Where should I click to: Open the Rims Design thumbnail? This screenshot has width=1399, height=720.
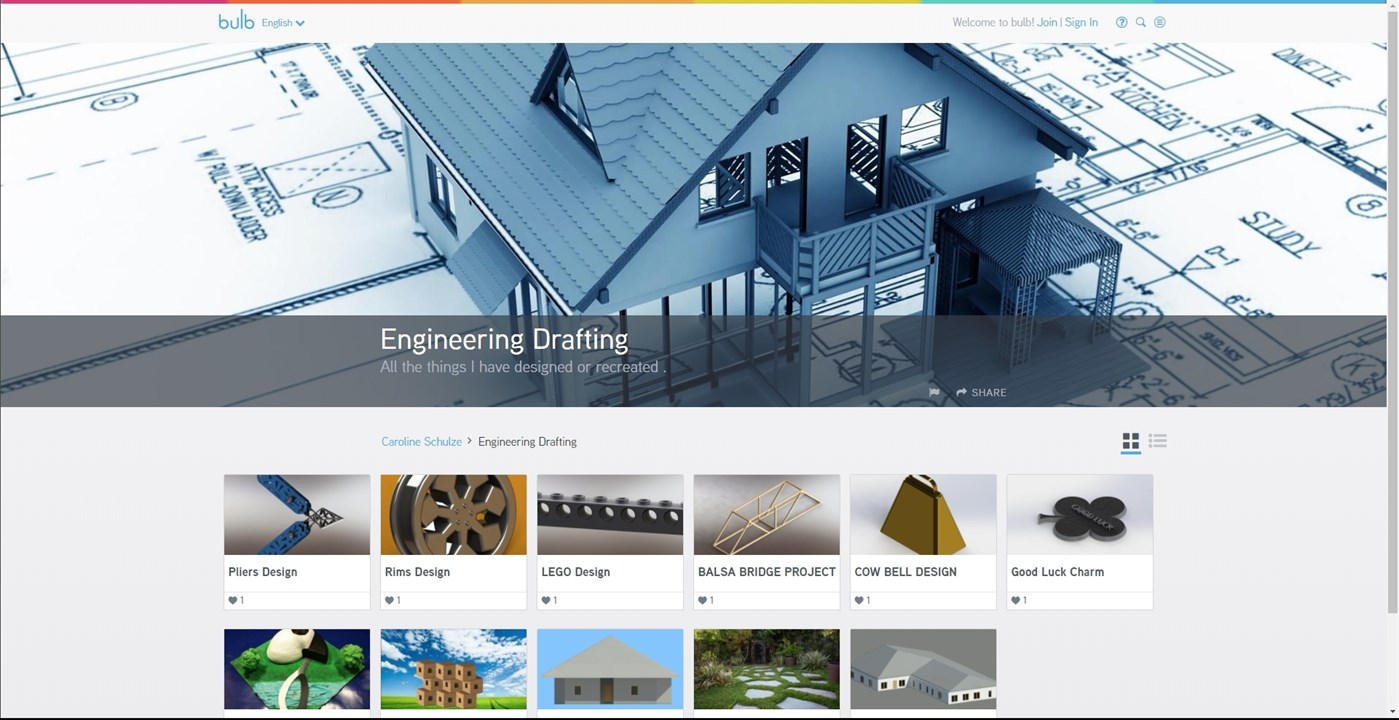(453, 515)
